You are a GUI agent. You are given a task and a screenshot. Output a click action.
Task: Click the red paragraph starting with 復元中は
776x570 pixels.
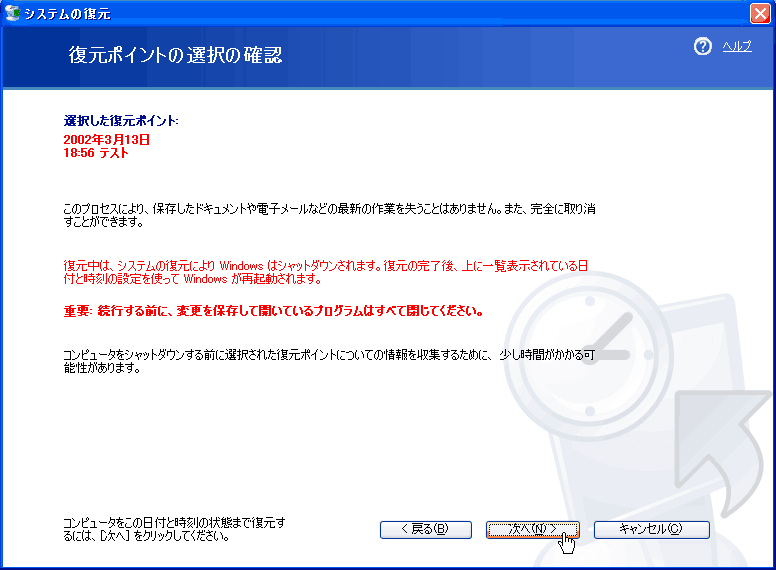click(326, 272)
